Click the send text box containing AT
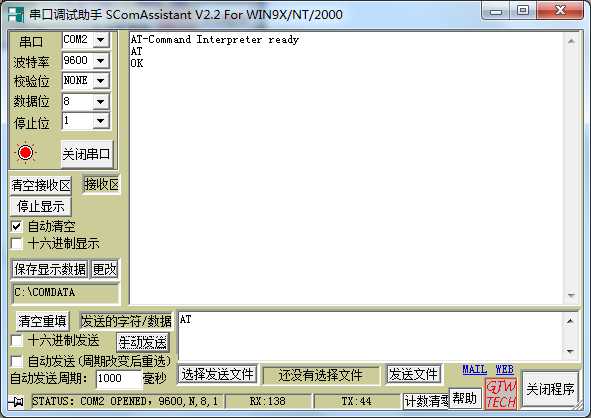 371,335
